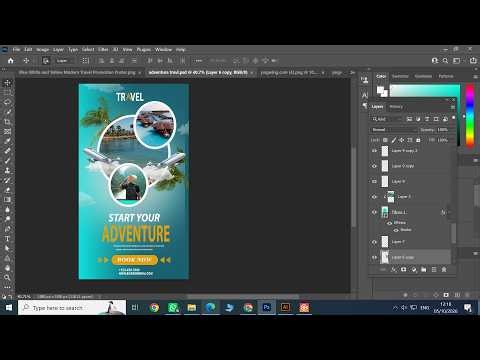Pick a color in the teal color field
480x360 pixels.
point(425,91)
